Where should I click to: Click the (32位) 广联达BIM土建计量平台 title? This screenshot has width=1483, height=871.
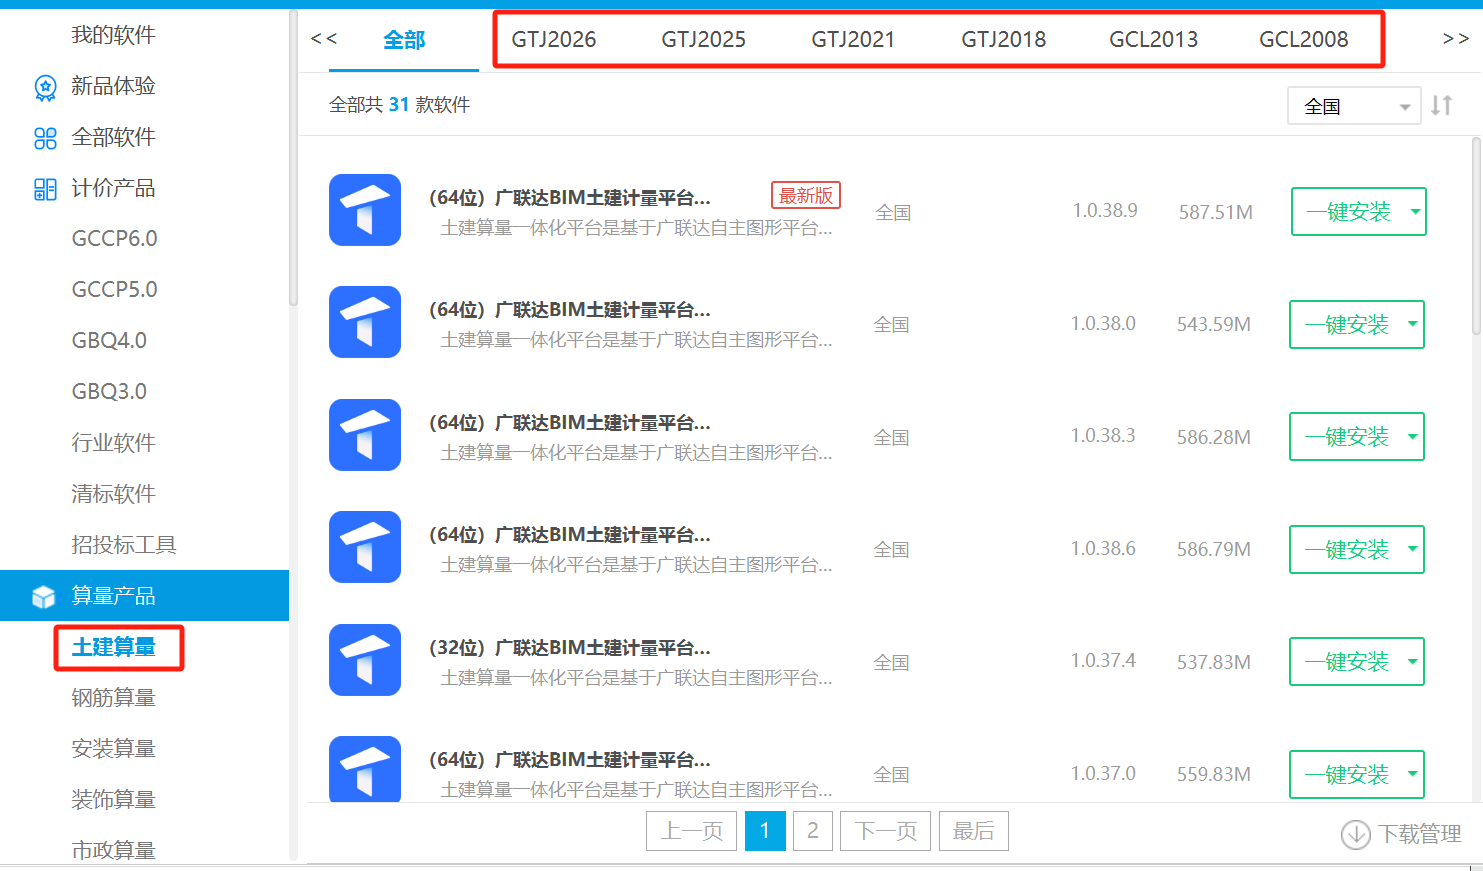[570, 648]
